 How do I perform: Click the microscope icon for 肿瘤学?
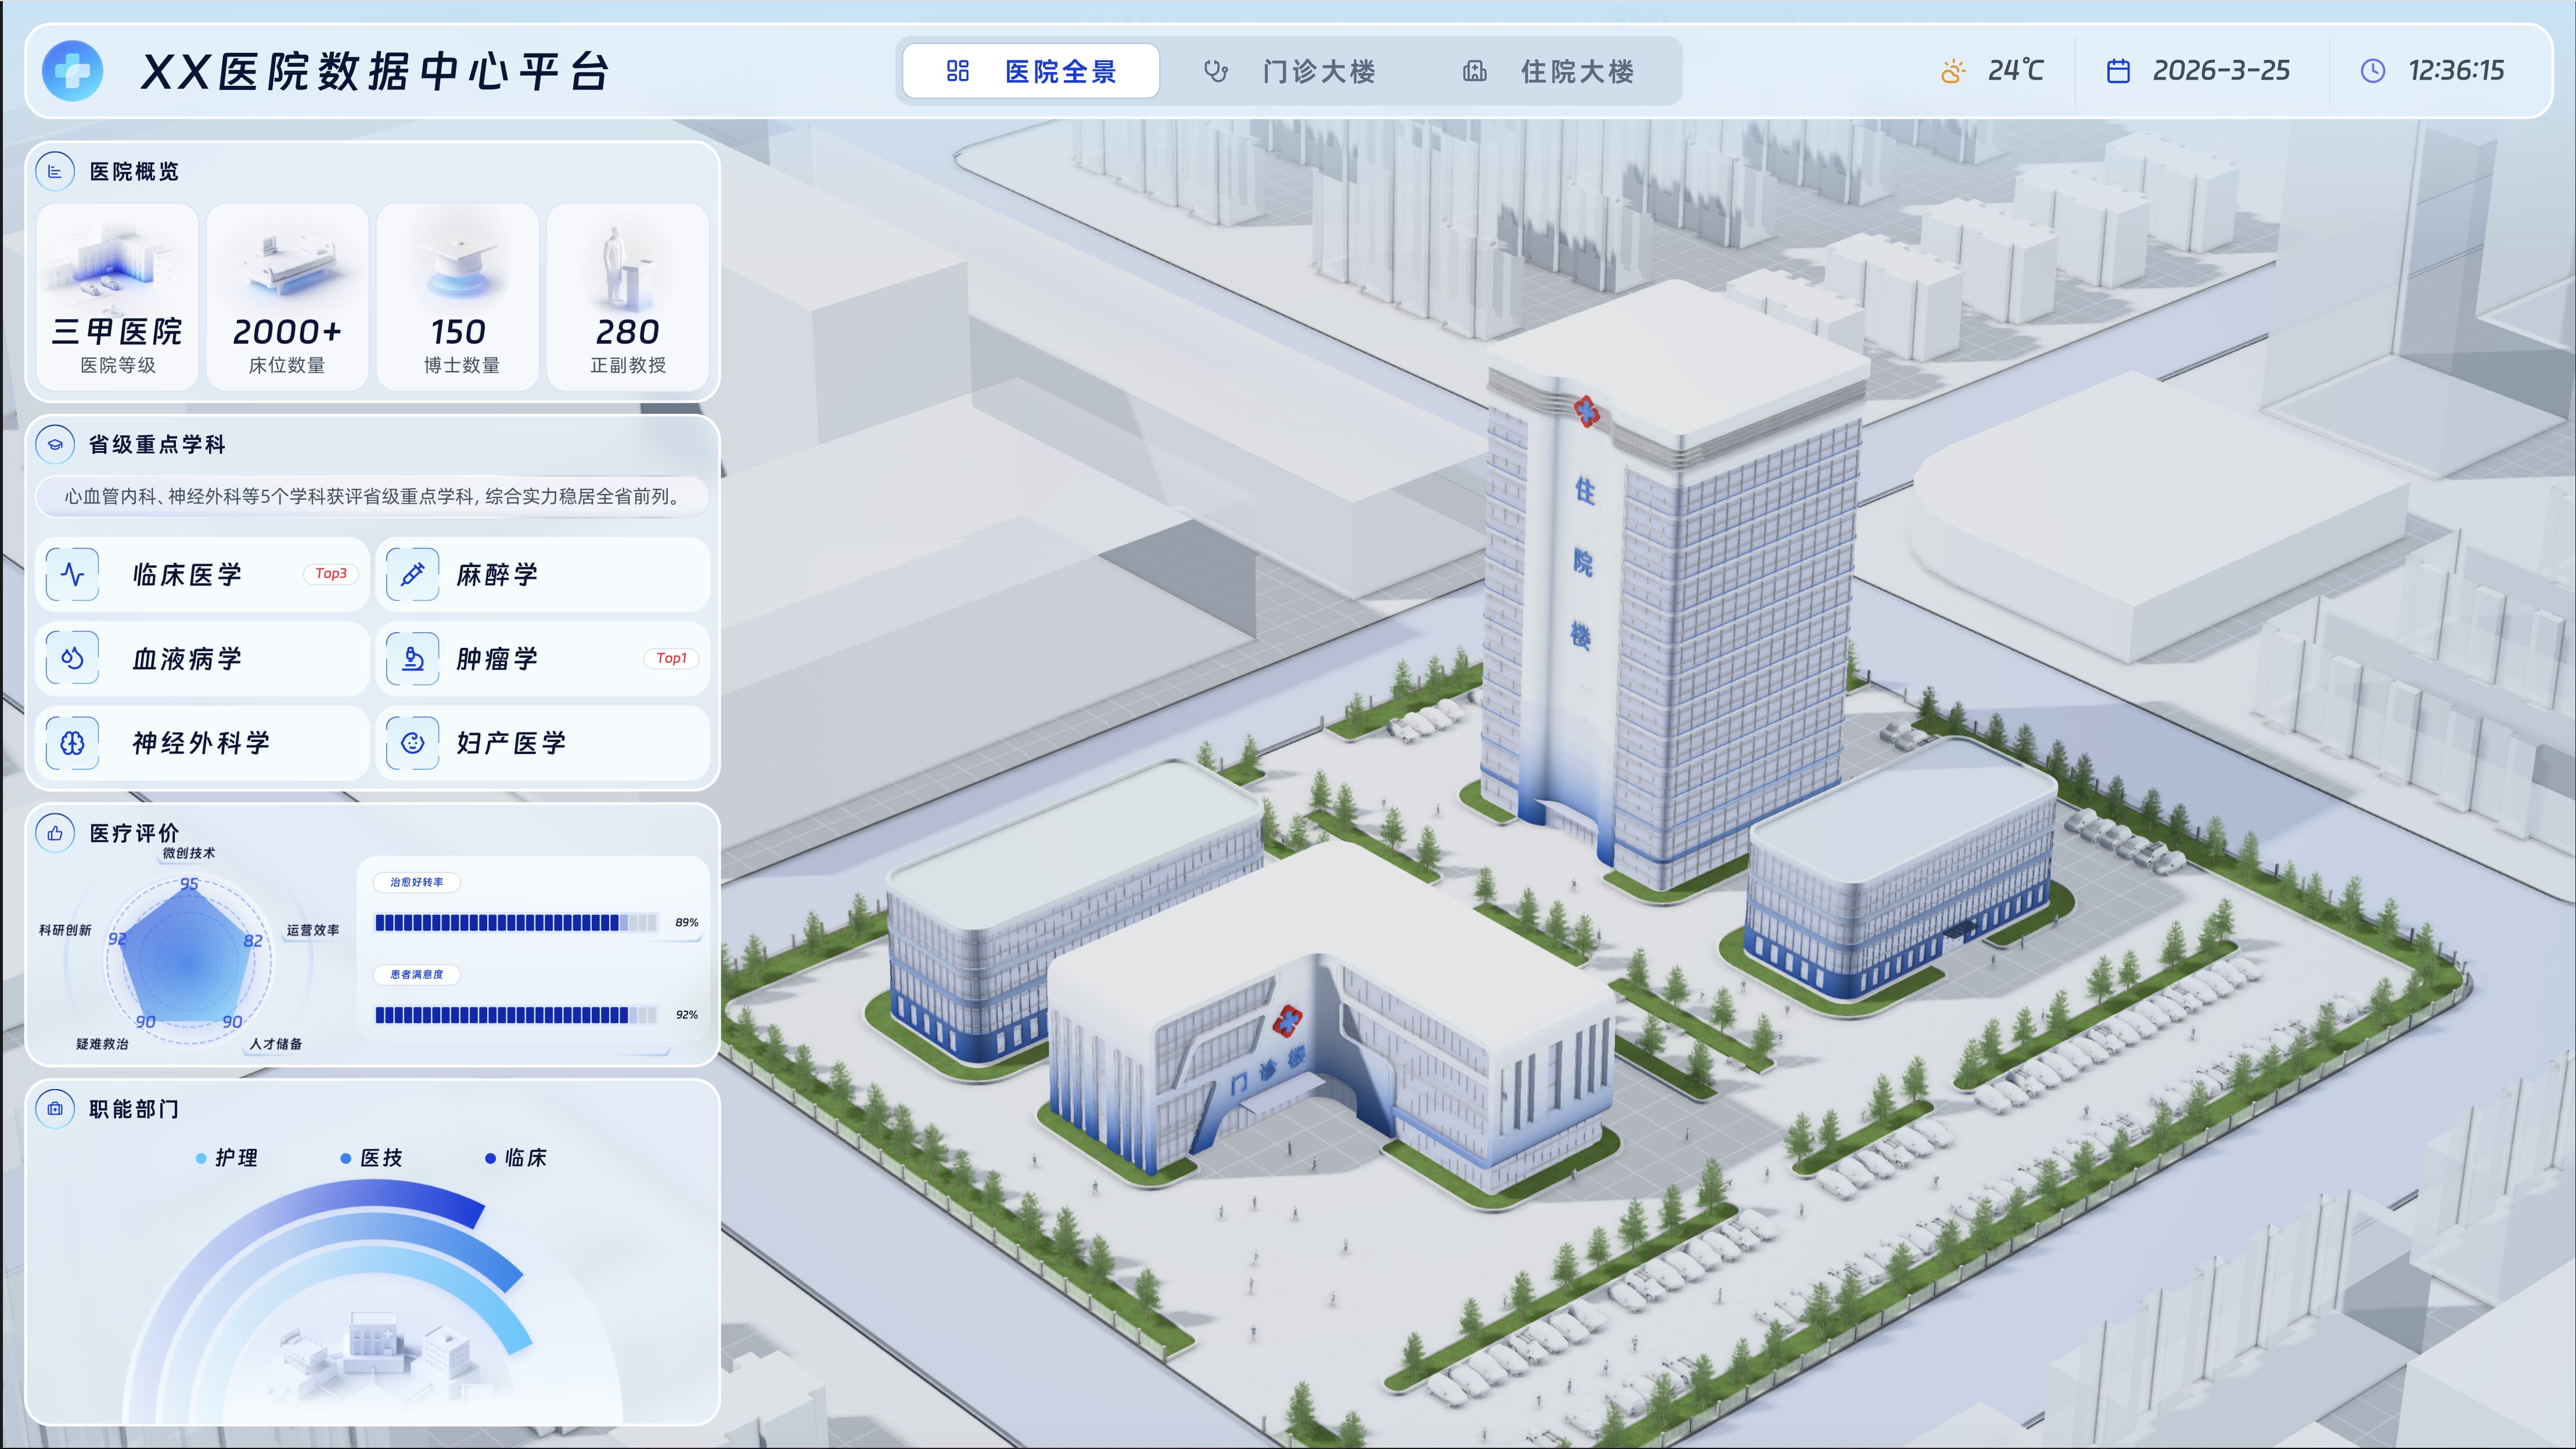[x=412, y=658]
